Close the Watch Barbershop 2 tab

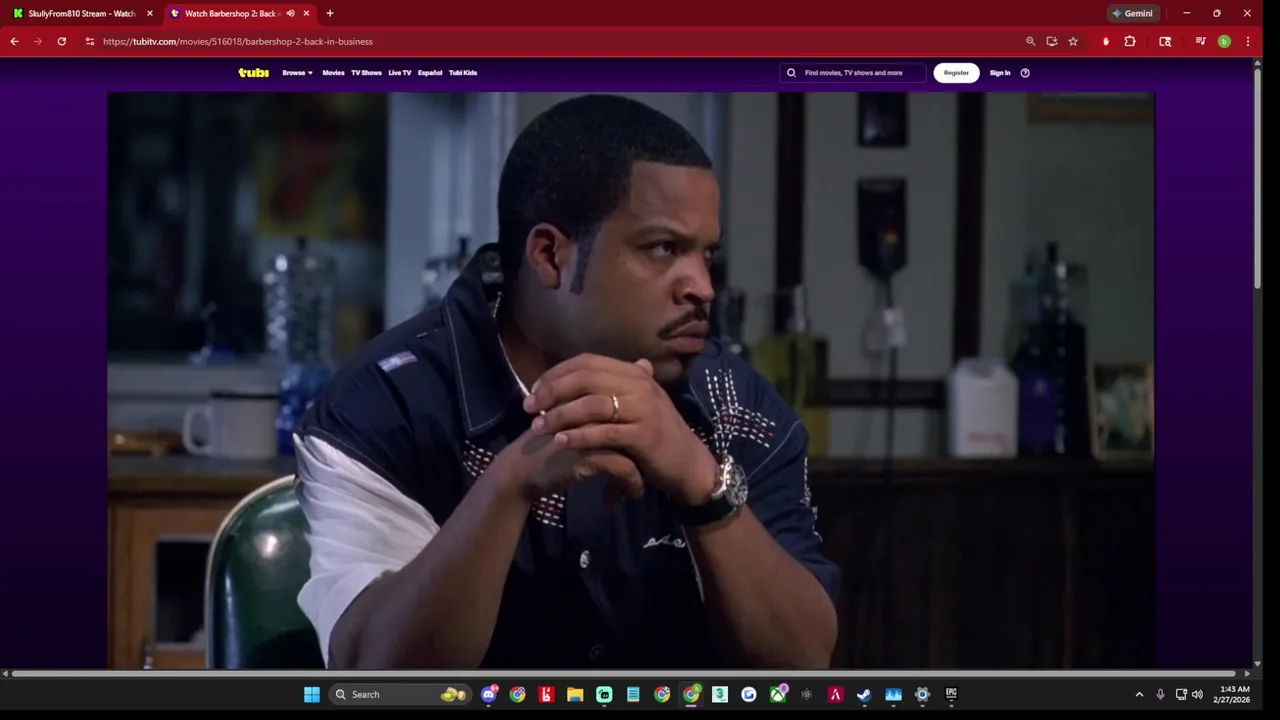click(x=306, y=13)
